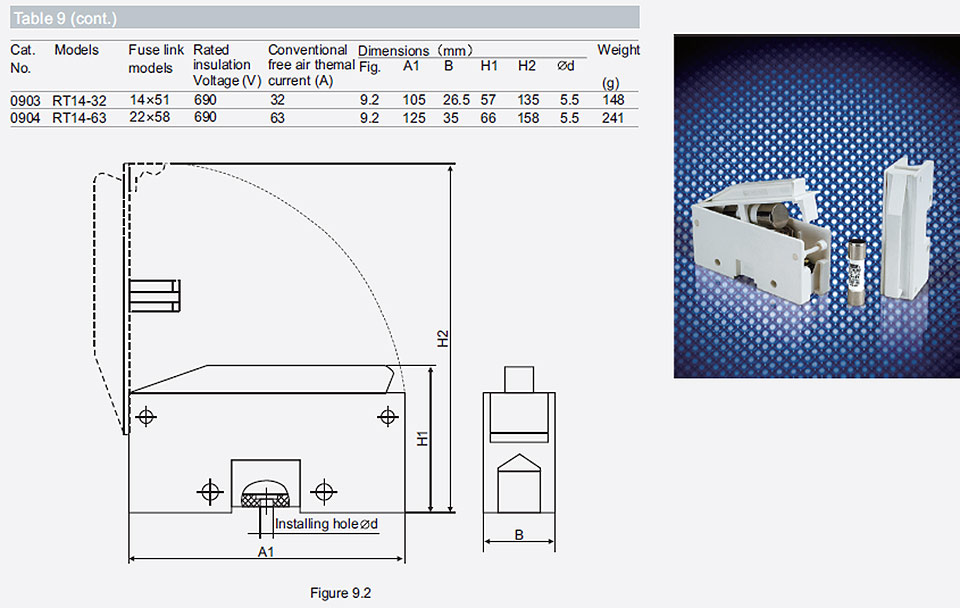Select the weight value "241"

coord(613,118)
